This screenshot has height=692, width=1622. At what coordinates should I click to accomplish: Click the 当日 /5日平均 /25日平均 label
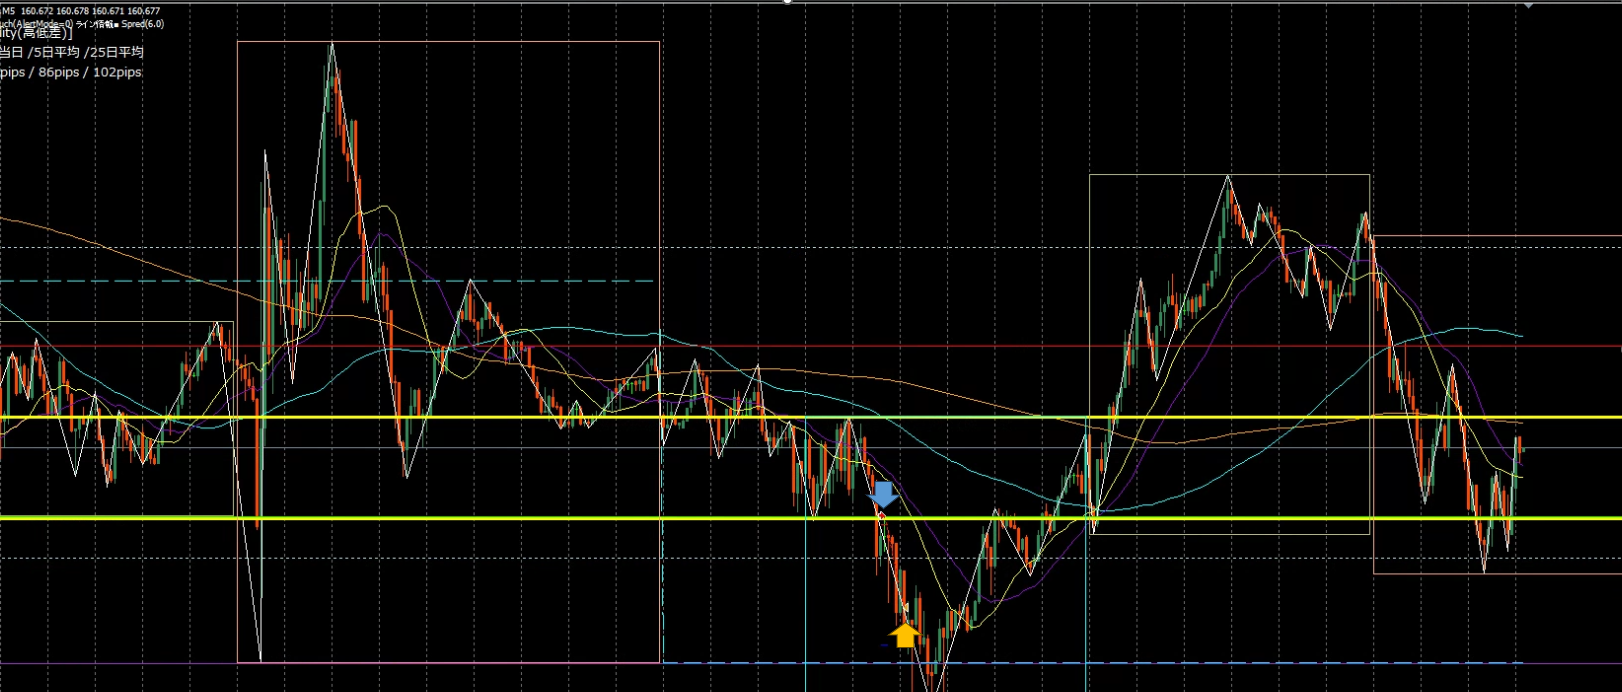pos(72,52)
